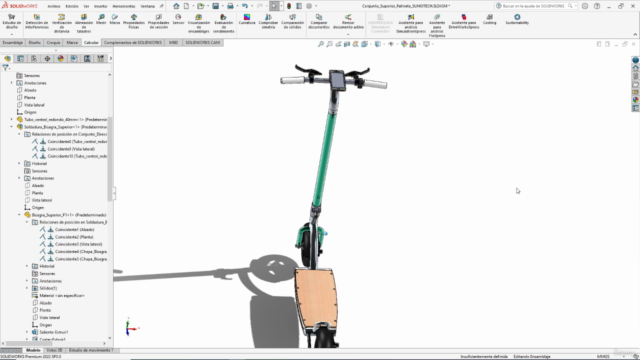640x360 pixels.
Task: Open the Edición menu
Action: 72,6
